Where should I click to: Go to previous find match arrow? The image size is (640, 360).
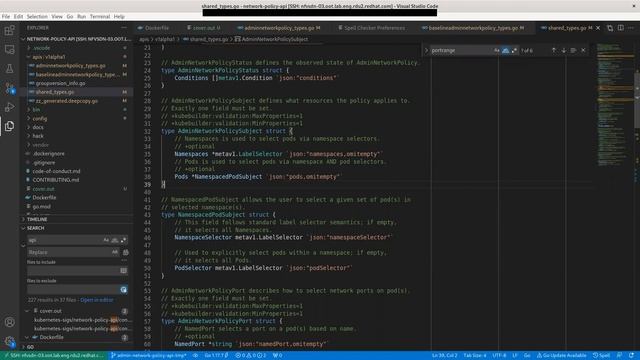554,50
